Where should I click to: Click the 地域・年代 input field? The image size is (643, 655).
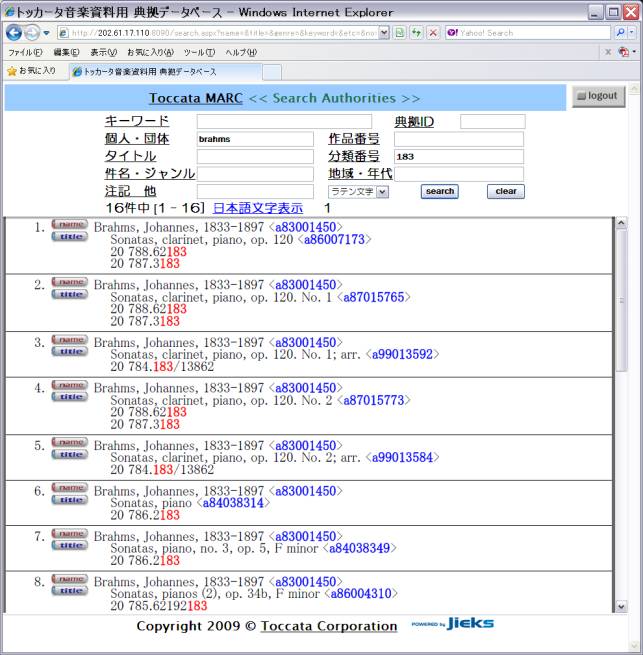[458, 174]
